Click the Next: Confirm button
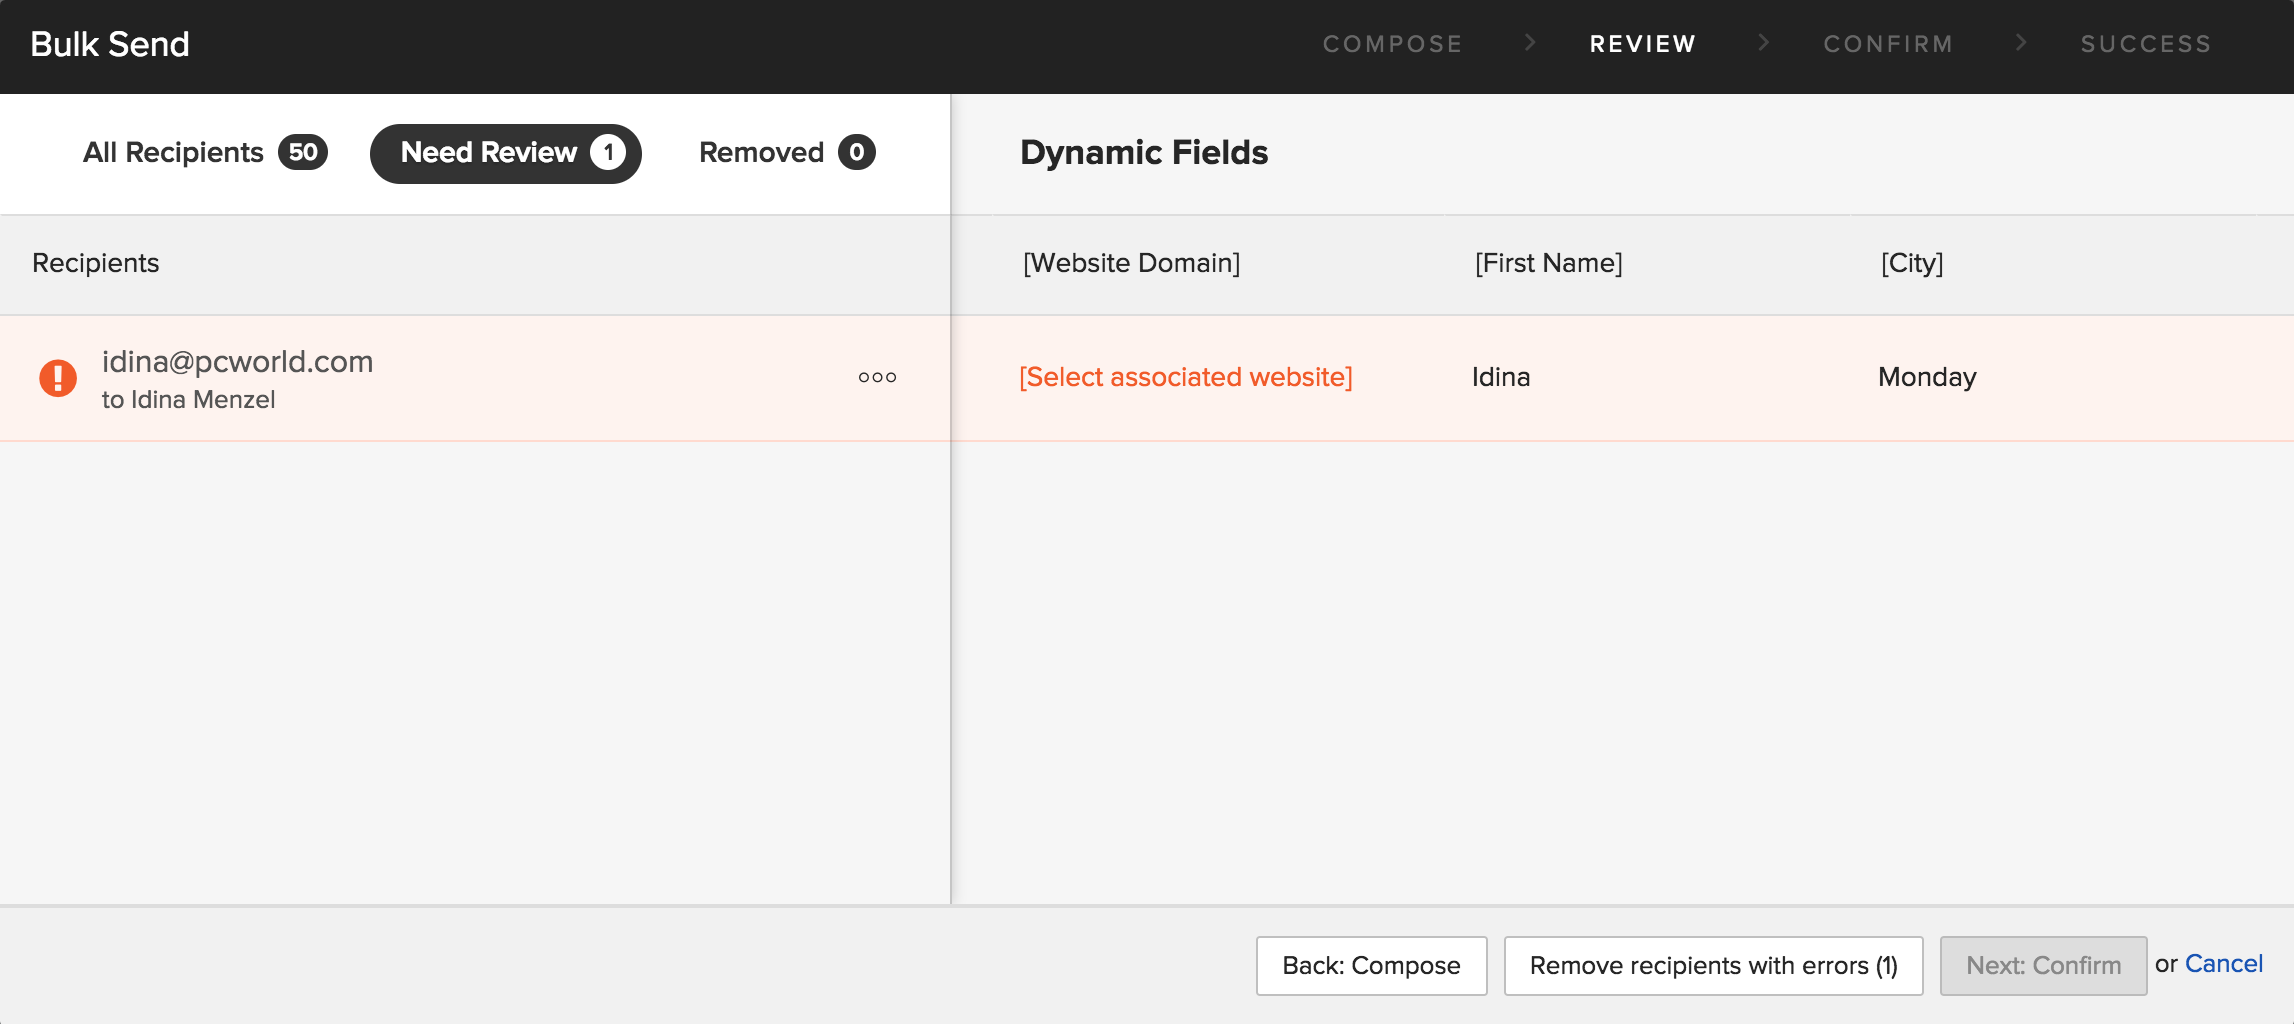 2044,965
